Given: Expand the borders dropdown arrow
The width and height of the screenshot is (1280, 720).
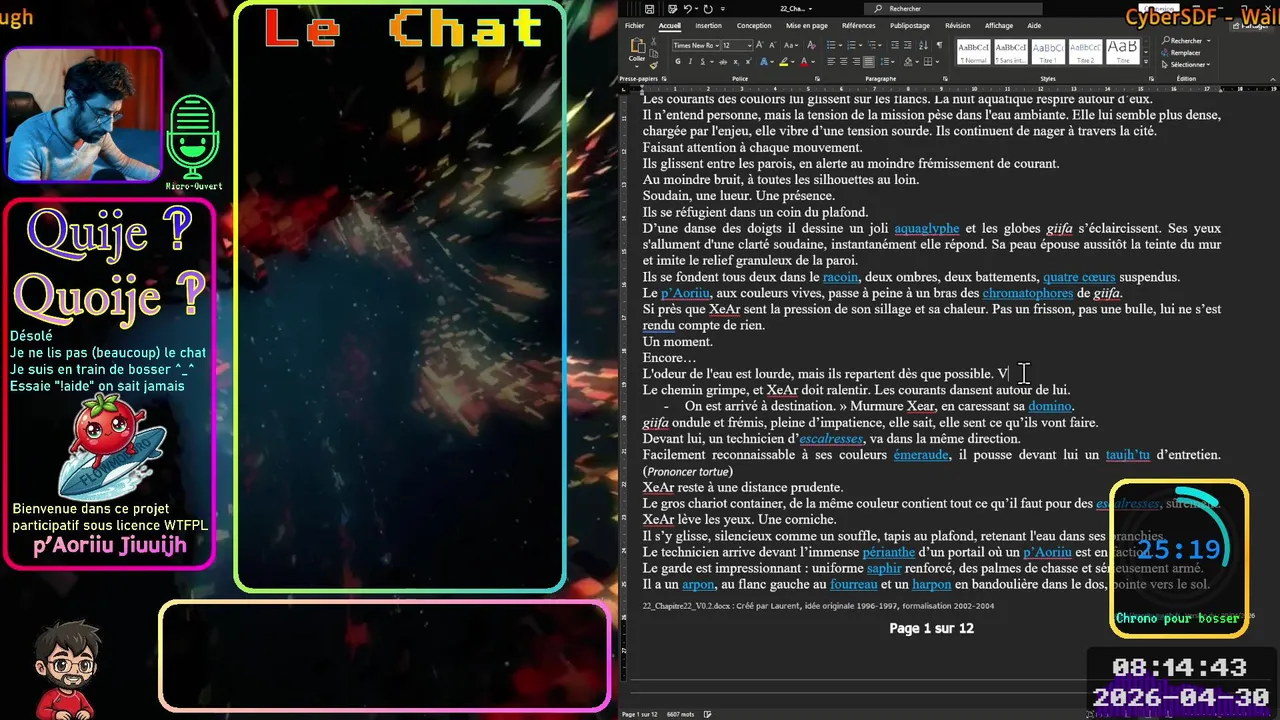Looking at the screenshot, I should (x=937, y=62).
